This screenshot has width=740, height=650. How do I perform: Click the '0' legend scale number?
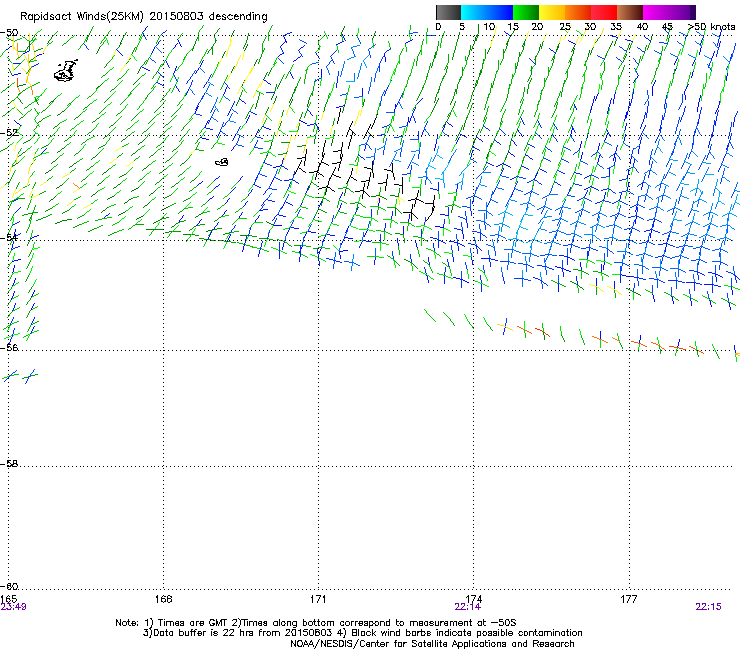[438, 27]
